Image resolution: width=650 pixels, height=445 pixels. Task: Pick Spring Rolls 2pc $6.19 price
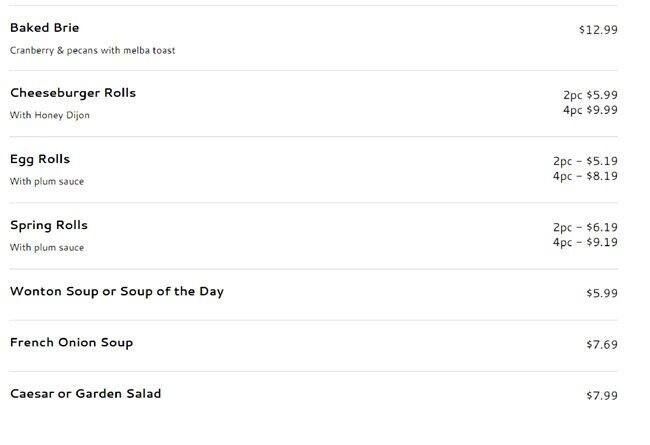click(x=585, y=227)
